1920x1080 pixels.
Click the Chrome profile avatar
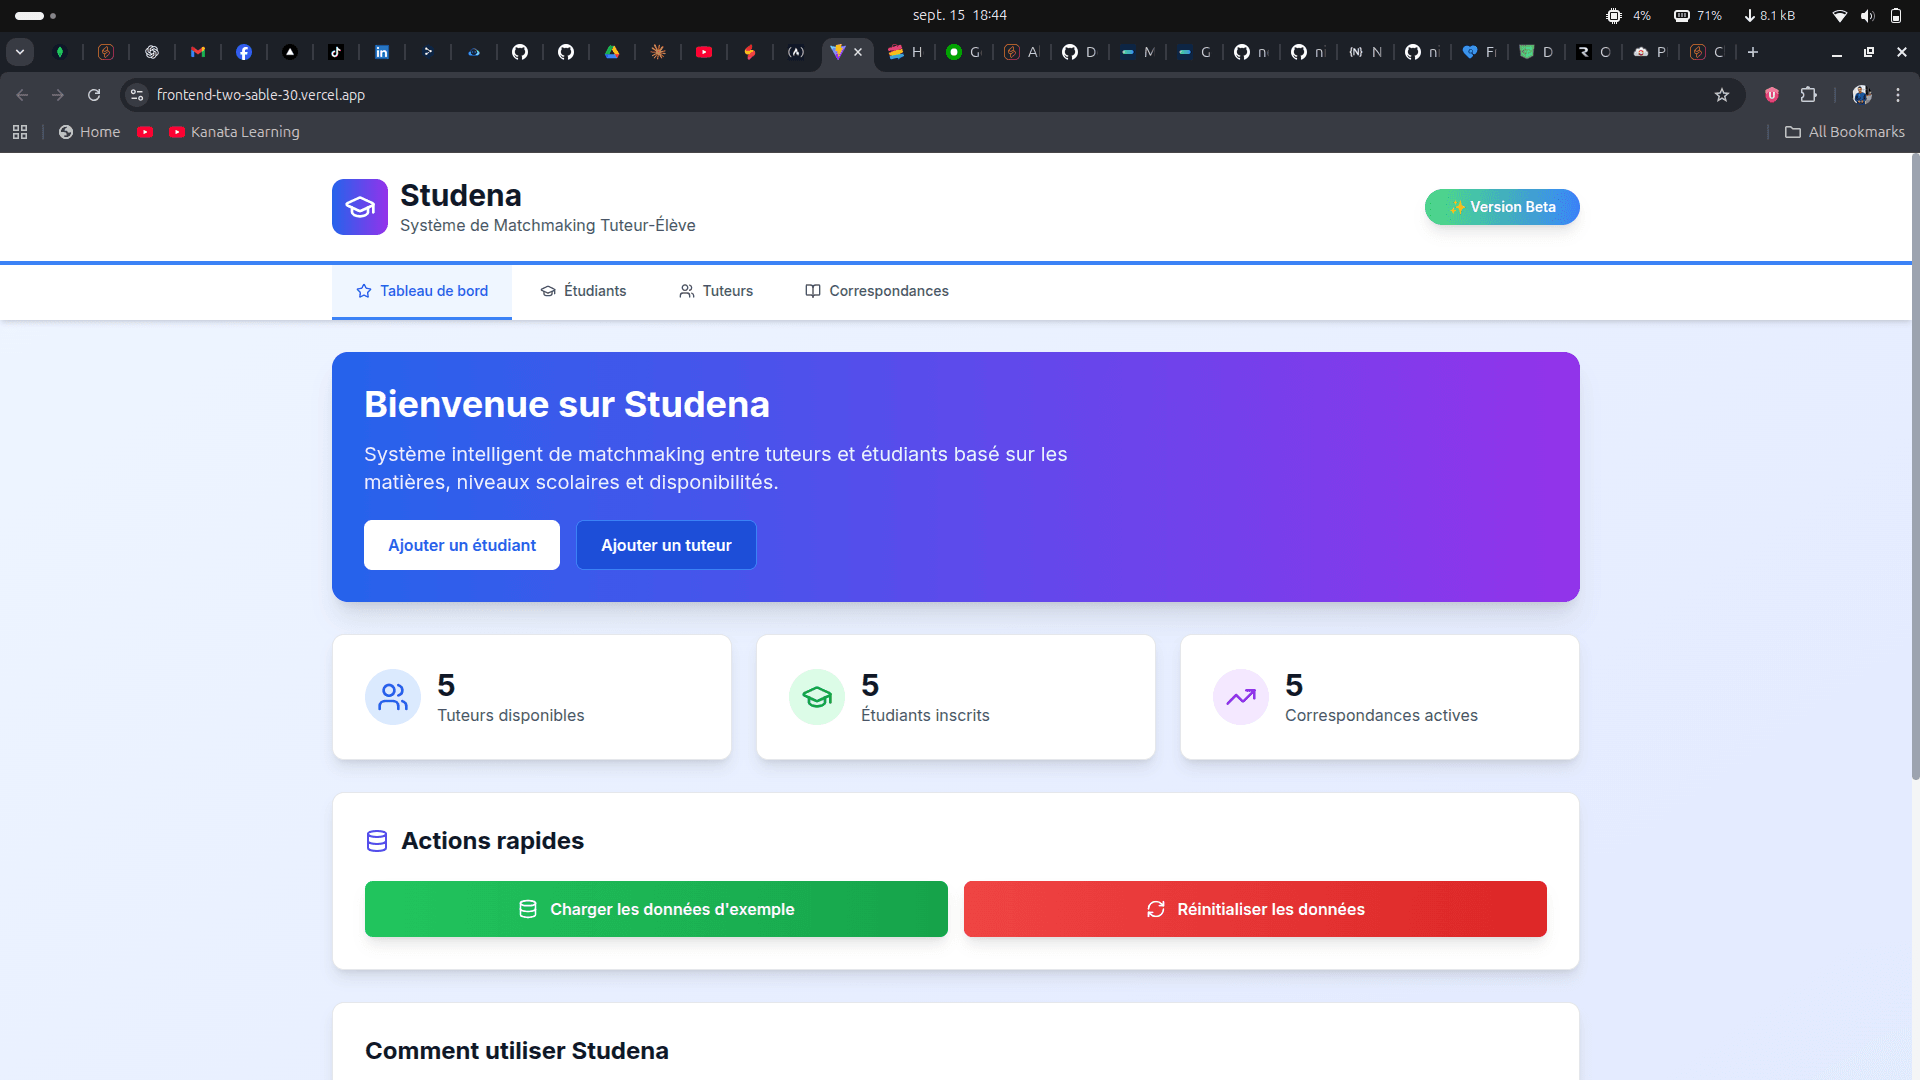coord(1861,95)
